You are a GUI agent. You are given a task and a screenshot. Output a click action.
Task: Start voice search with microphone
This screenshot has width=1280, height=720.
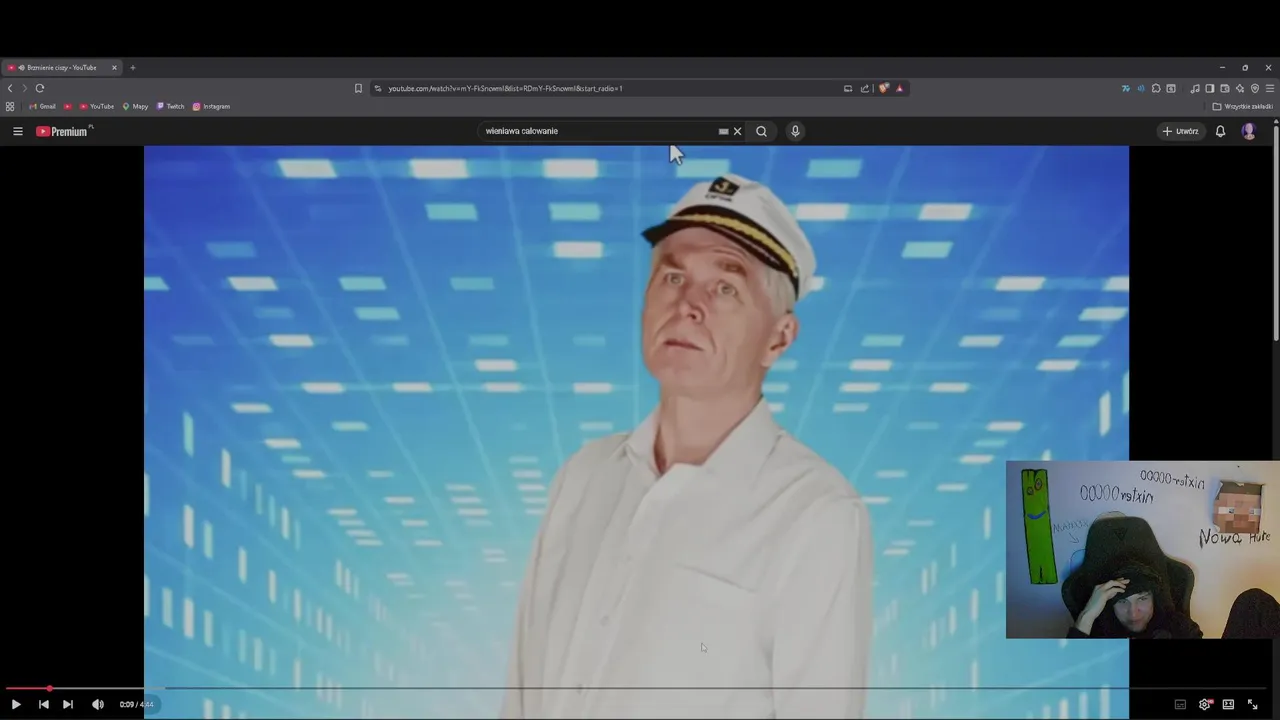(795, 131)
